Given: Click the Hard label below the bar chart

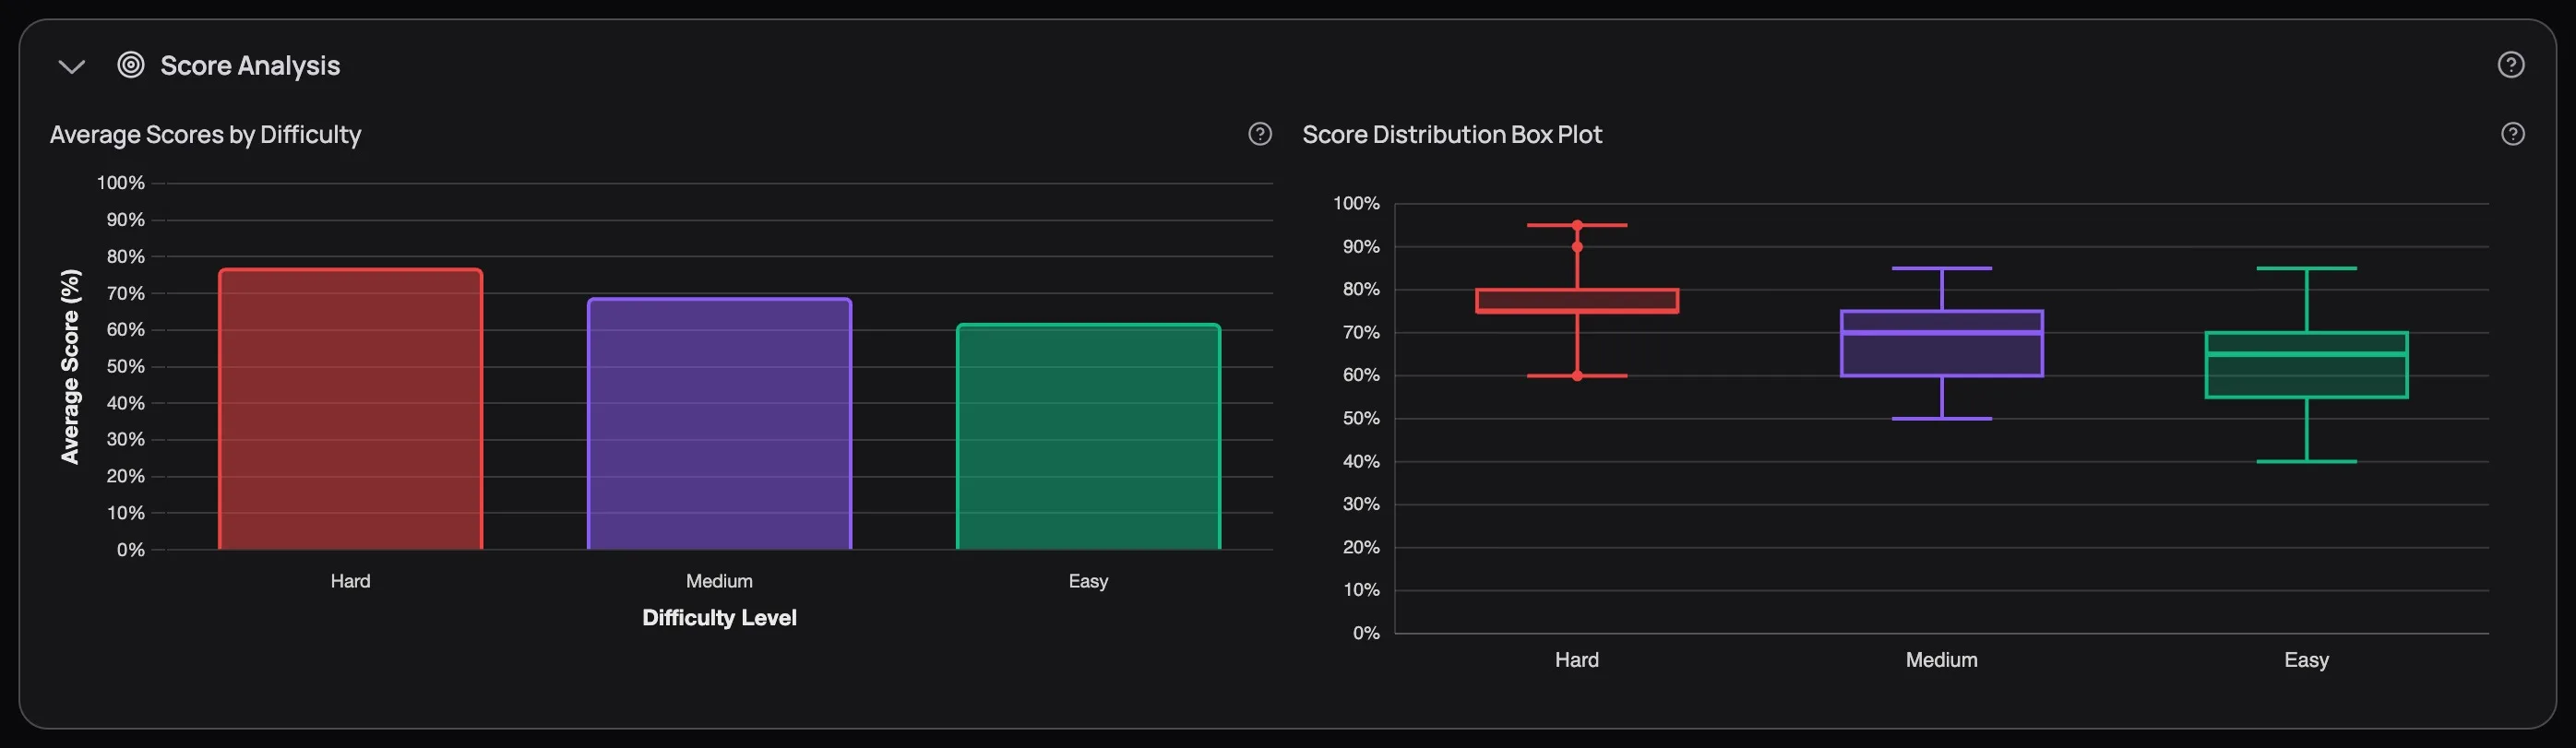Looking at the screenshot, I should pos(349,580).
